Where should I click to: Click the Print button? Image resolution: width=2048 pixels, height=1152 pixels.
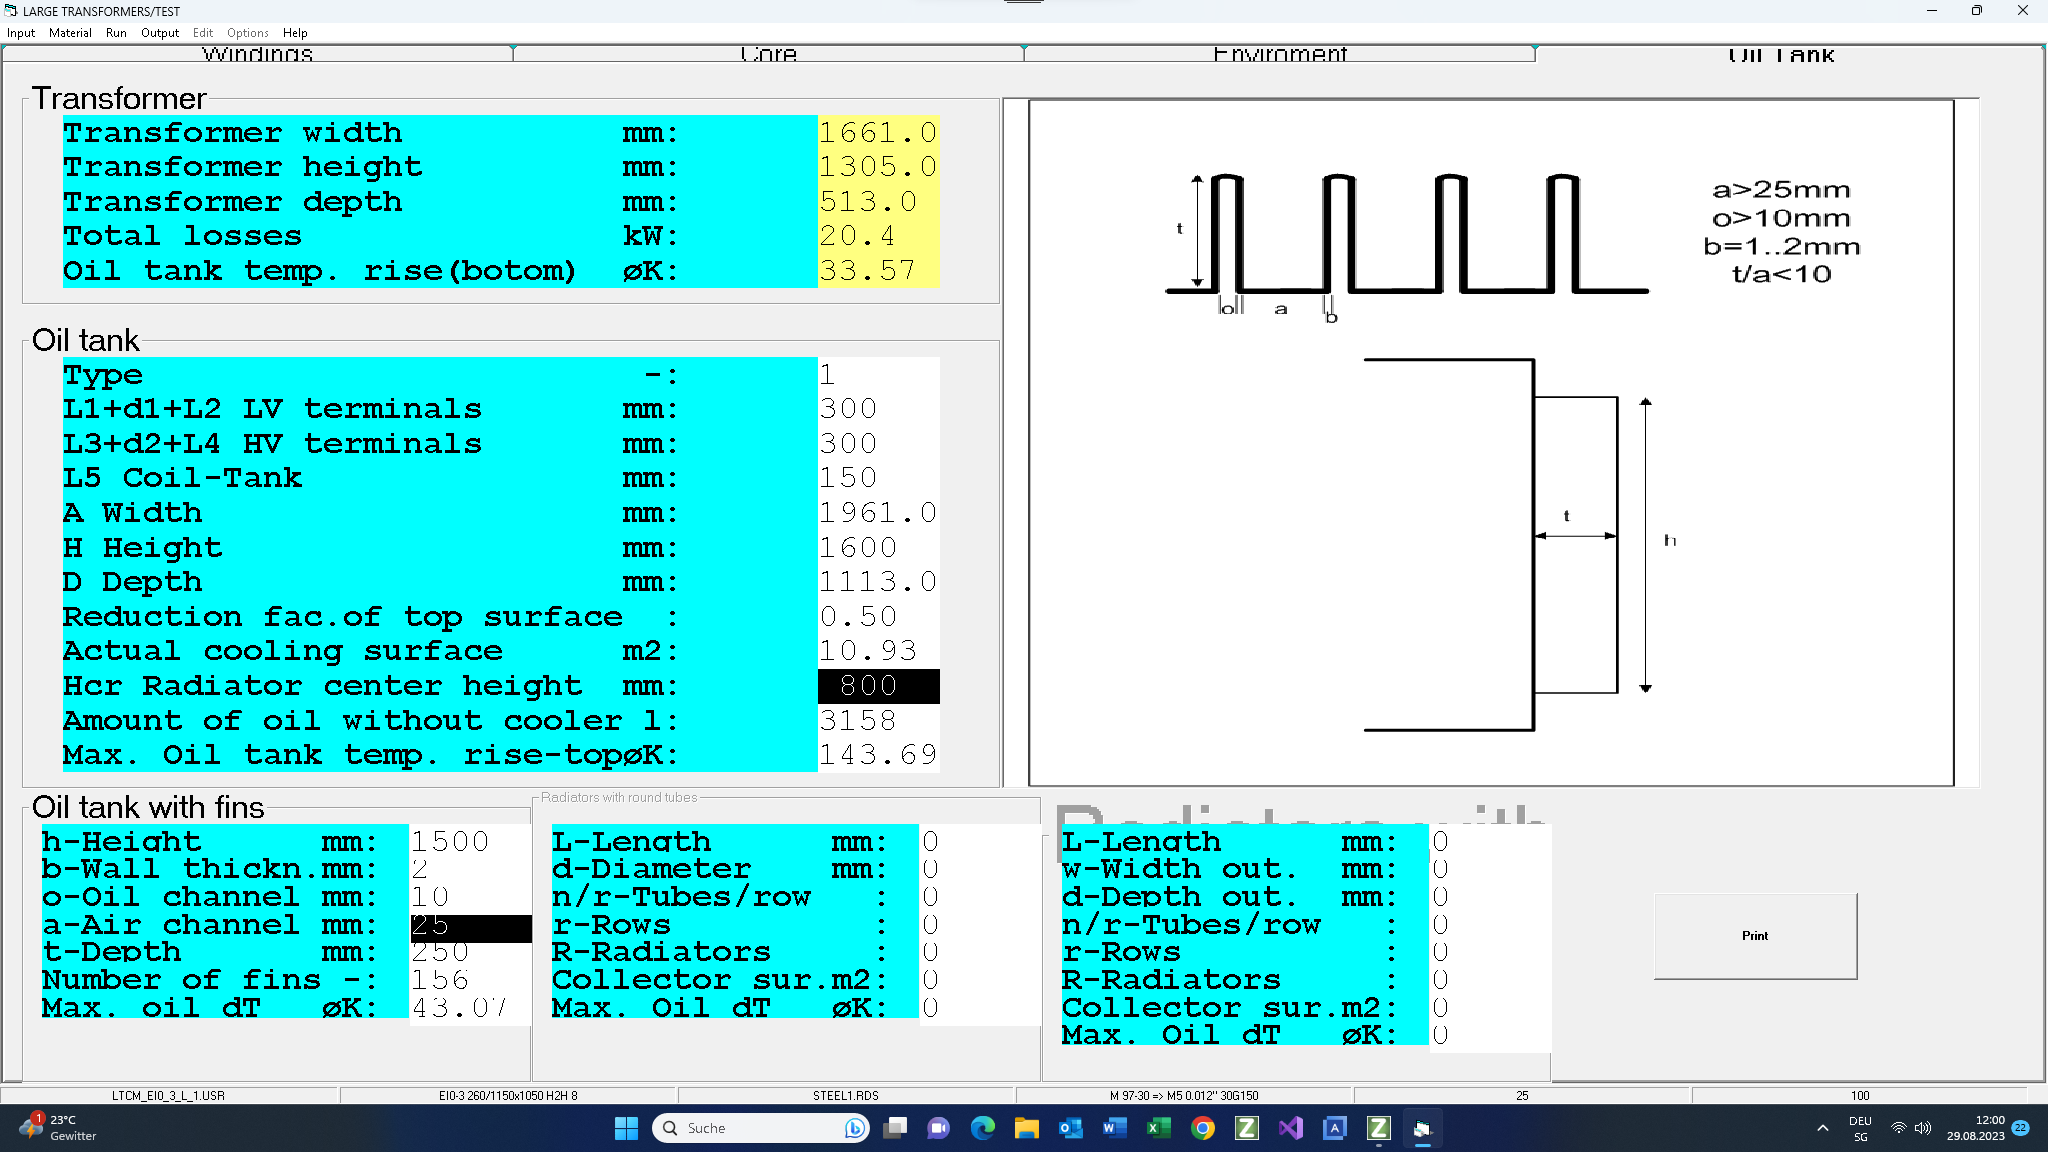click(x=1755, y=936)
